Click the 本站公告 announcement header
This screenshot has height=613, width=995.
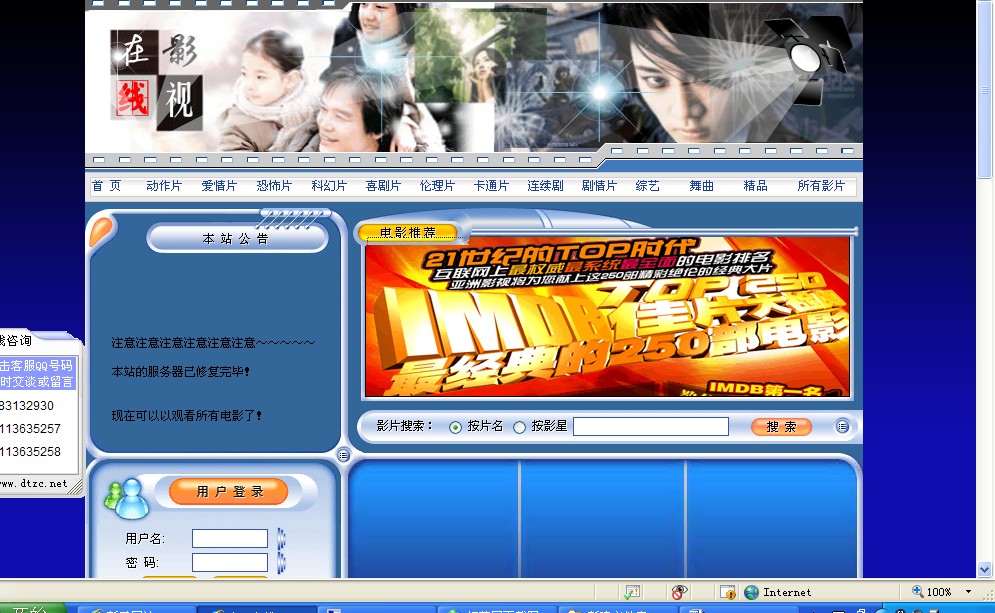(237, 239)
